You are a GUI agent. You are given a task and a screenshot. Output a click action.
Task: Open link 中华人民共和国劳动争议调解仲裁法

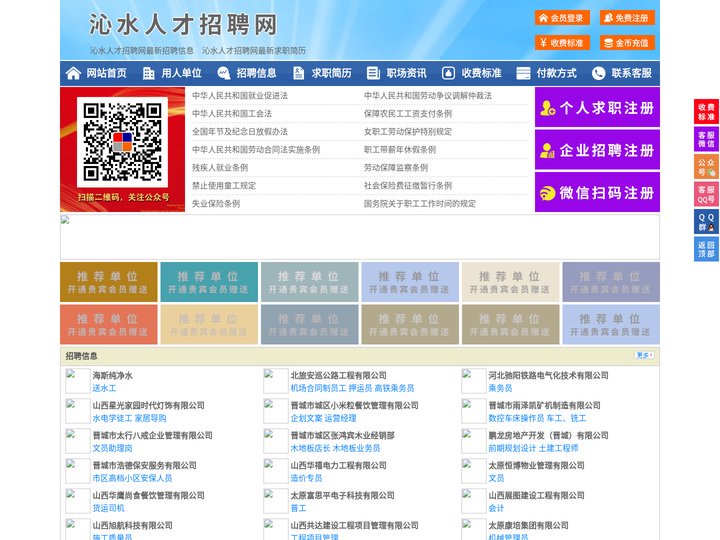pyautogui.click(x=428, y=96)
